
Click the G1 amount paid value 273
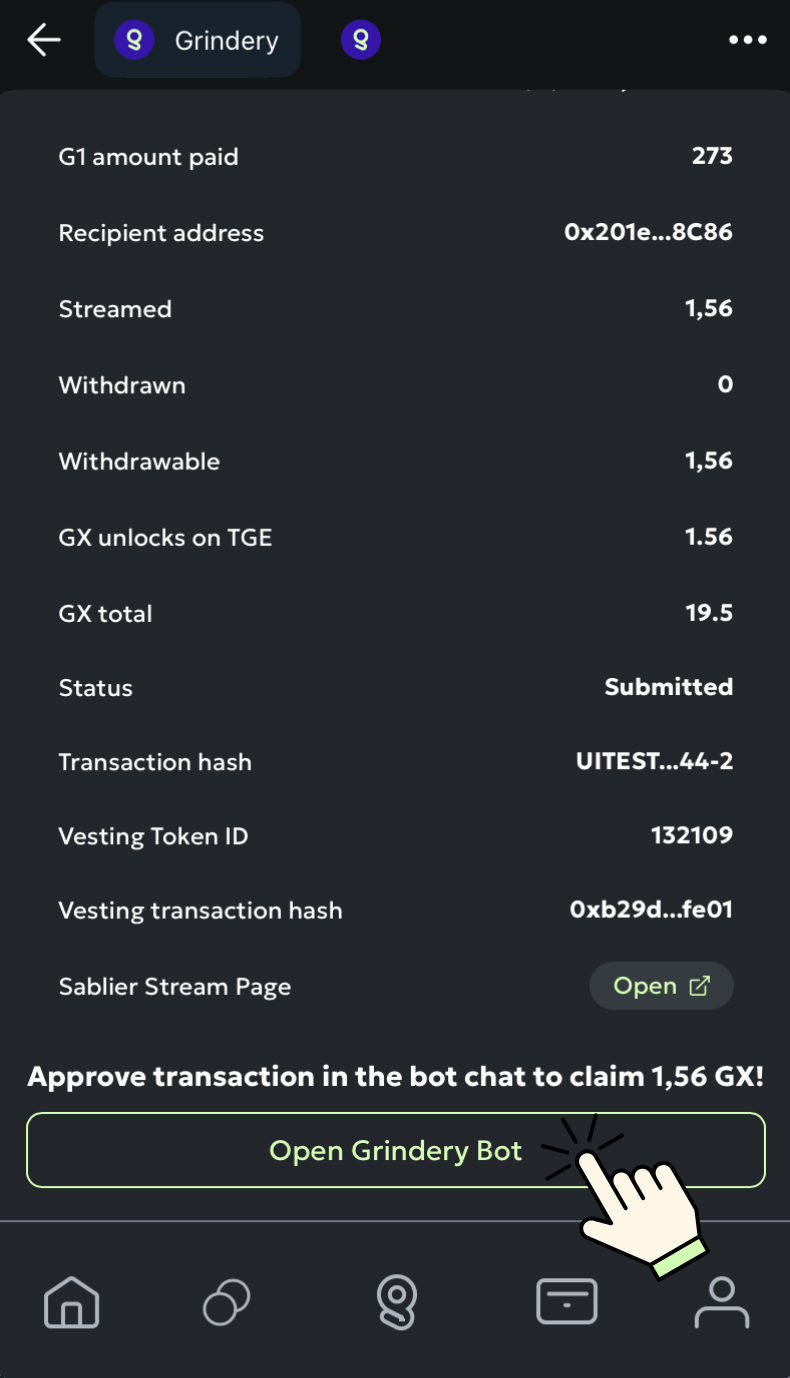pos(712,156)
